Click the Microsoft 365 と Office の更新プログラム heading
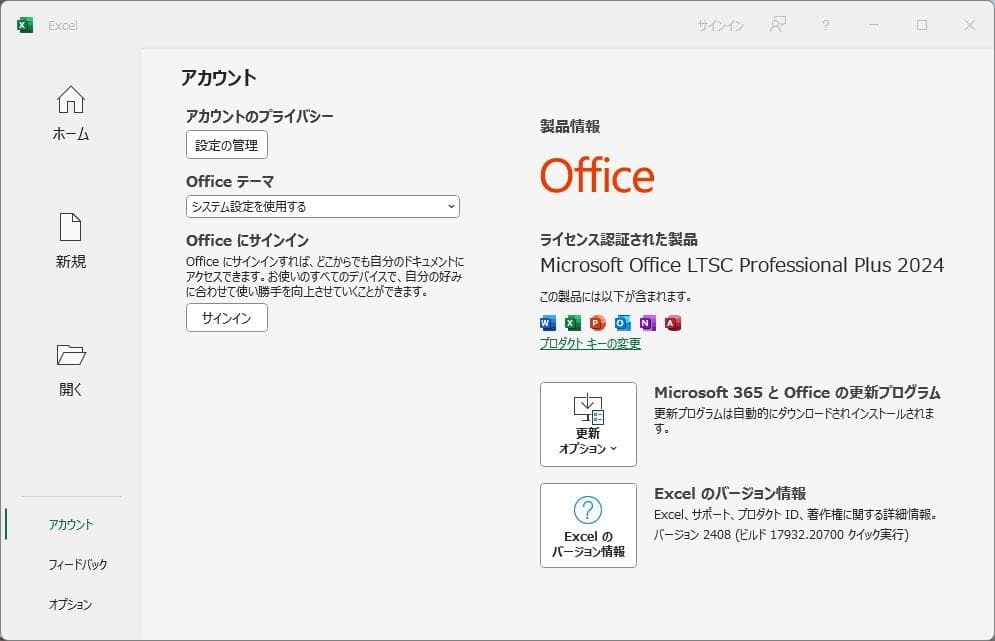 pyautogui.click(x=797, y=392)
